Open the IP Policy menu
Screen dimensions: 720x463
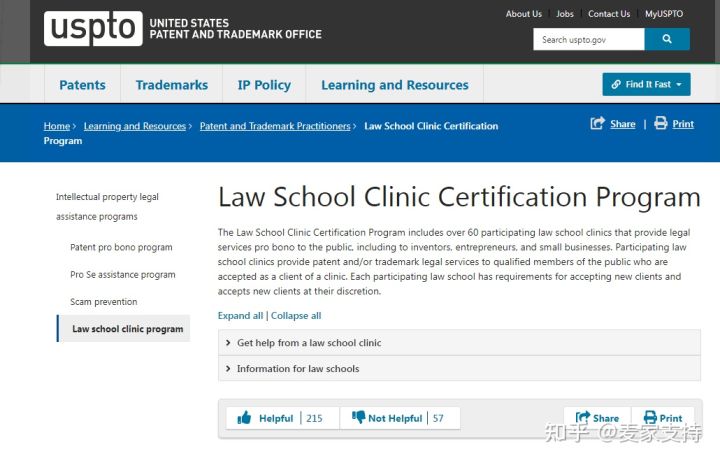click(x=264, y=85)
